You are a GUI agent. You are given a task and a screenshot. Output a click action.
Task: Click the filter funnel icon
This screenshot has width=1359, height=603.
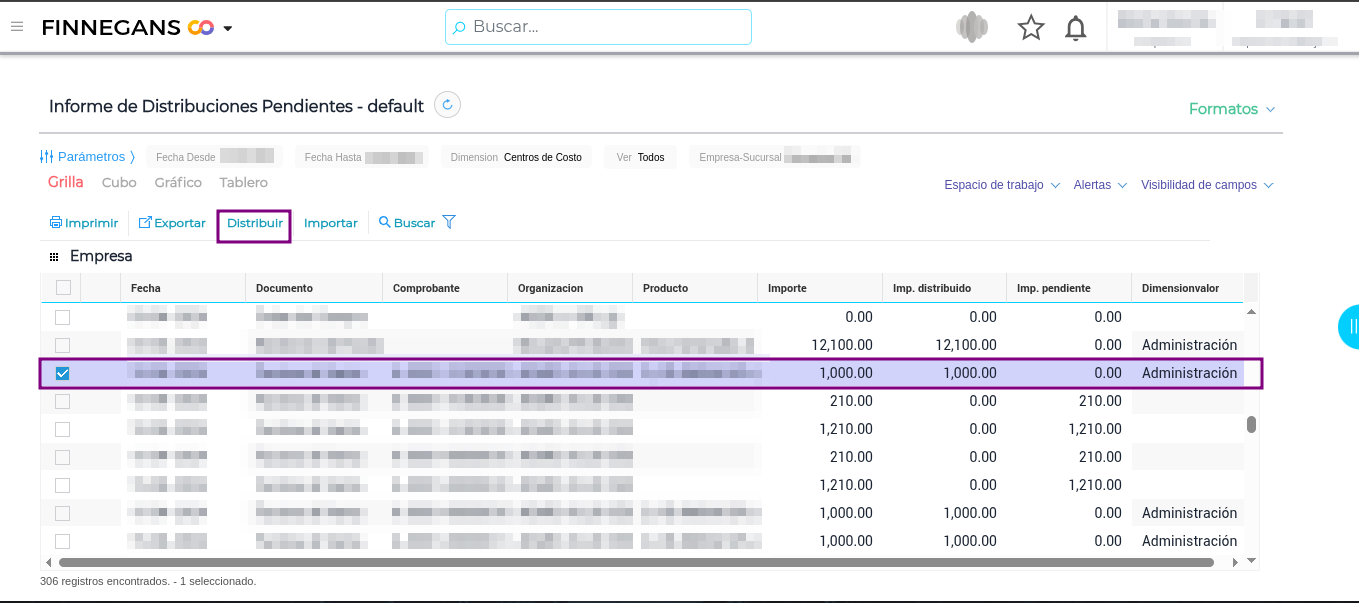click(449, 222)
